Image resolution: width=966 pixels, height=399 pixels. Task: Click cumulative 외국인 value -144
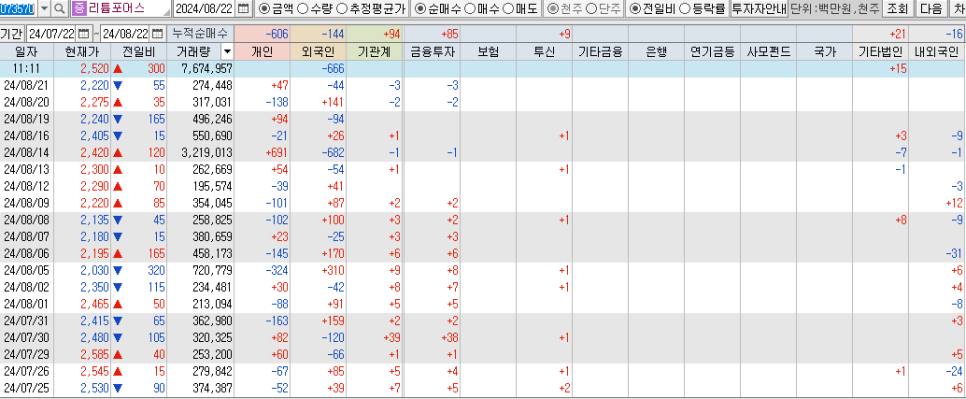click(318, 33)
